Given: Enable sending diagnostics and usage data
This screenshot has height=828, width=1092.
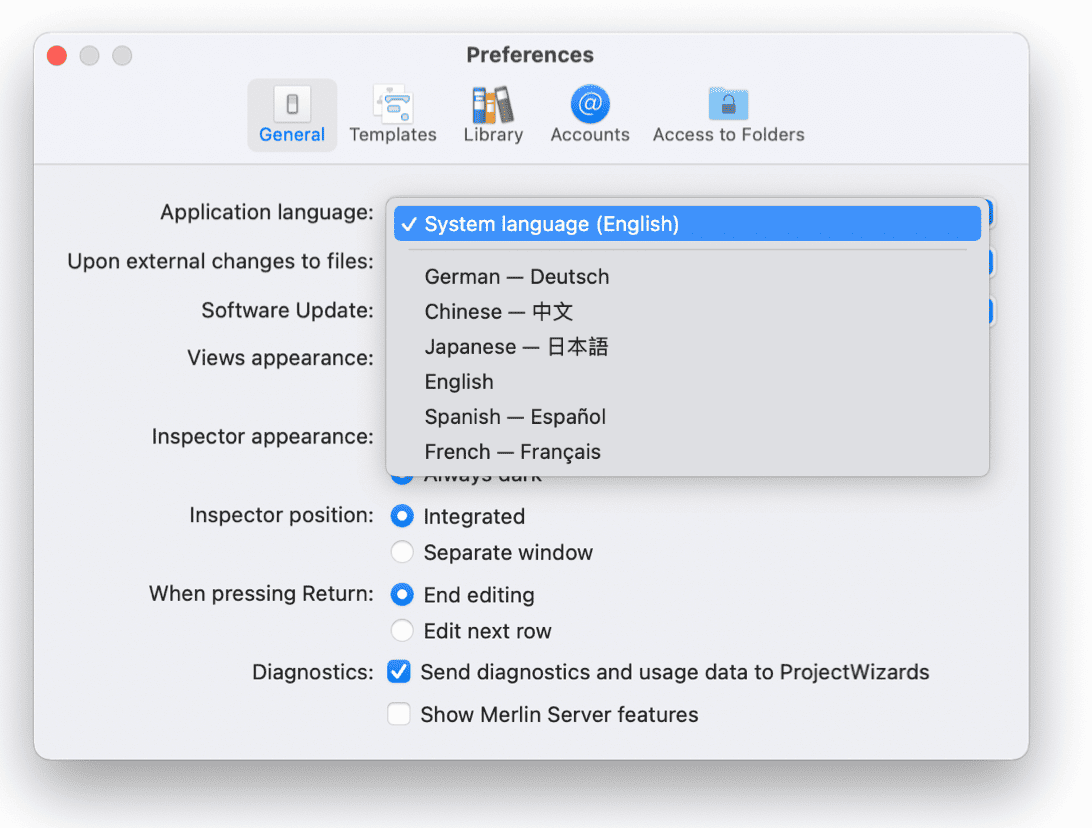Looking at the screenshot, I should [399, 672].
